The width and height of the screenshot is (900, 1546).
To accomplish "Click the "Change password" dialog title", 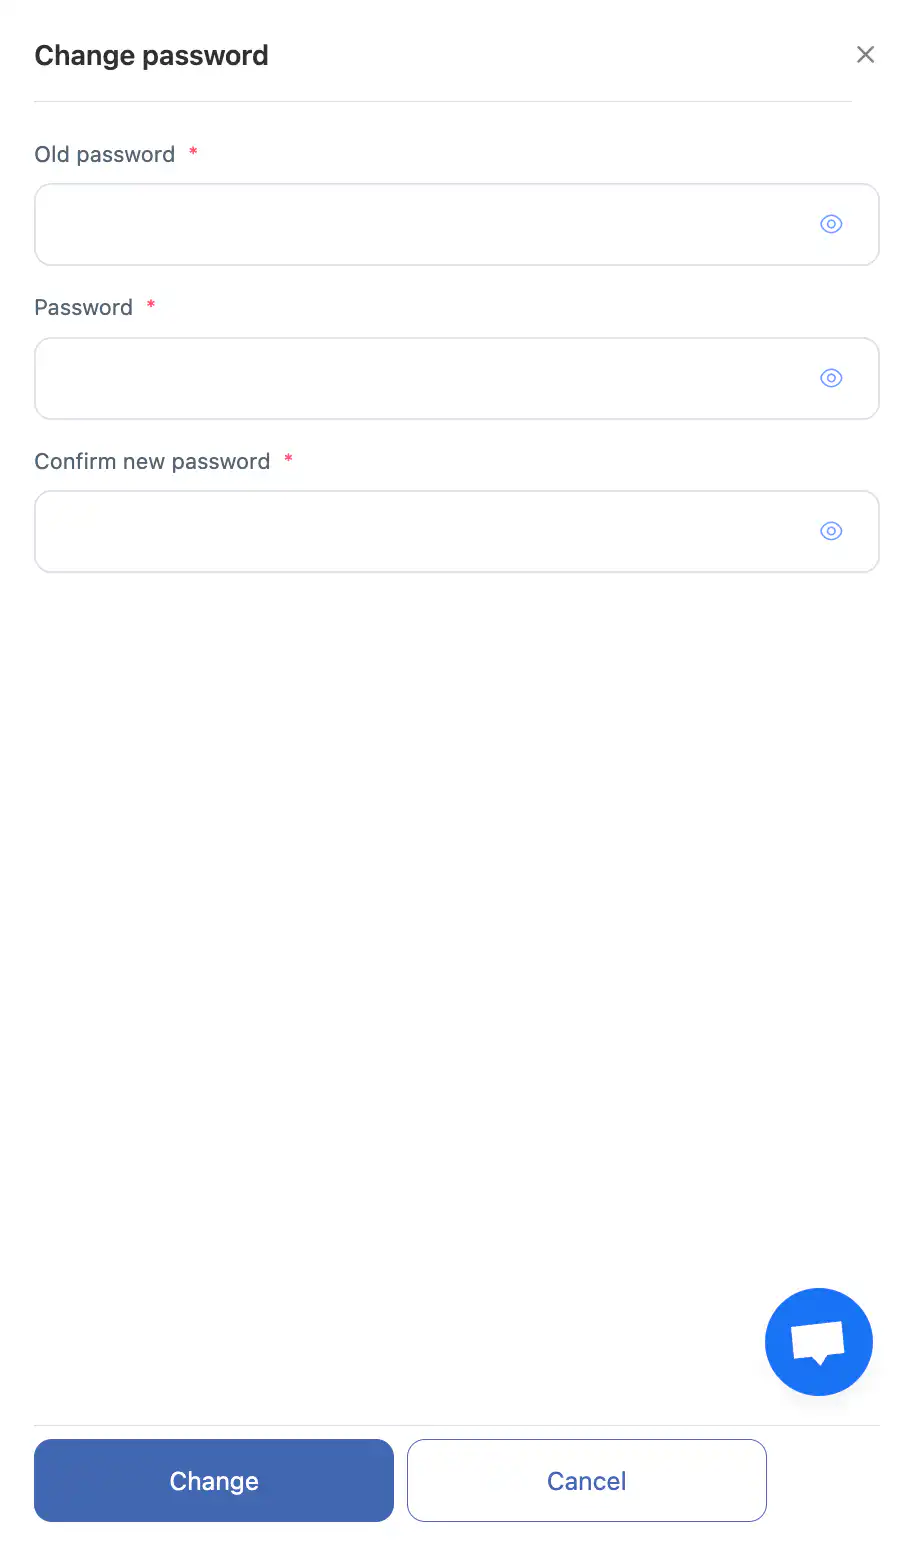I will [x=151, y=55].
